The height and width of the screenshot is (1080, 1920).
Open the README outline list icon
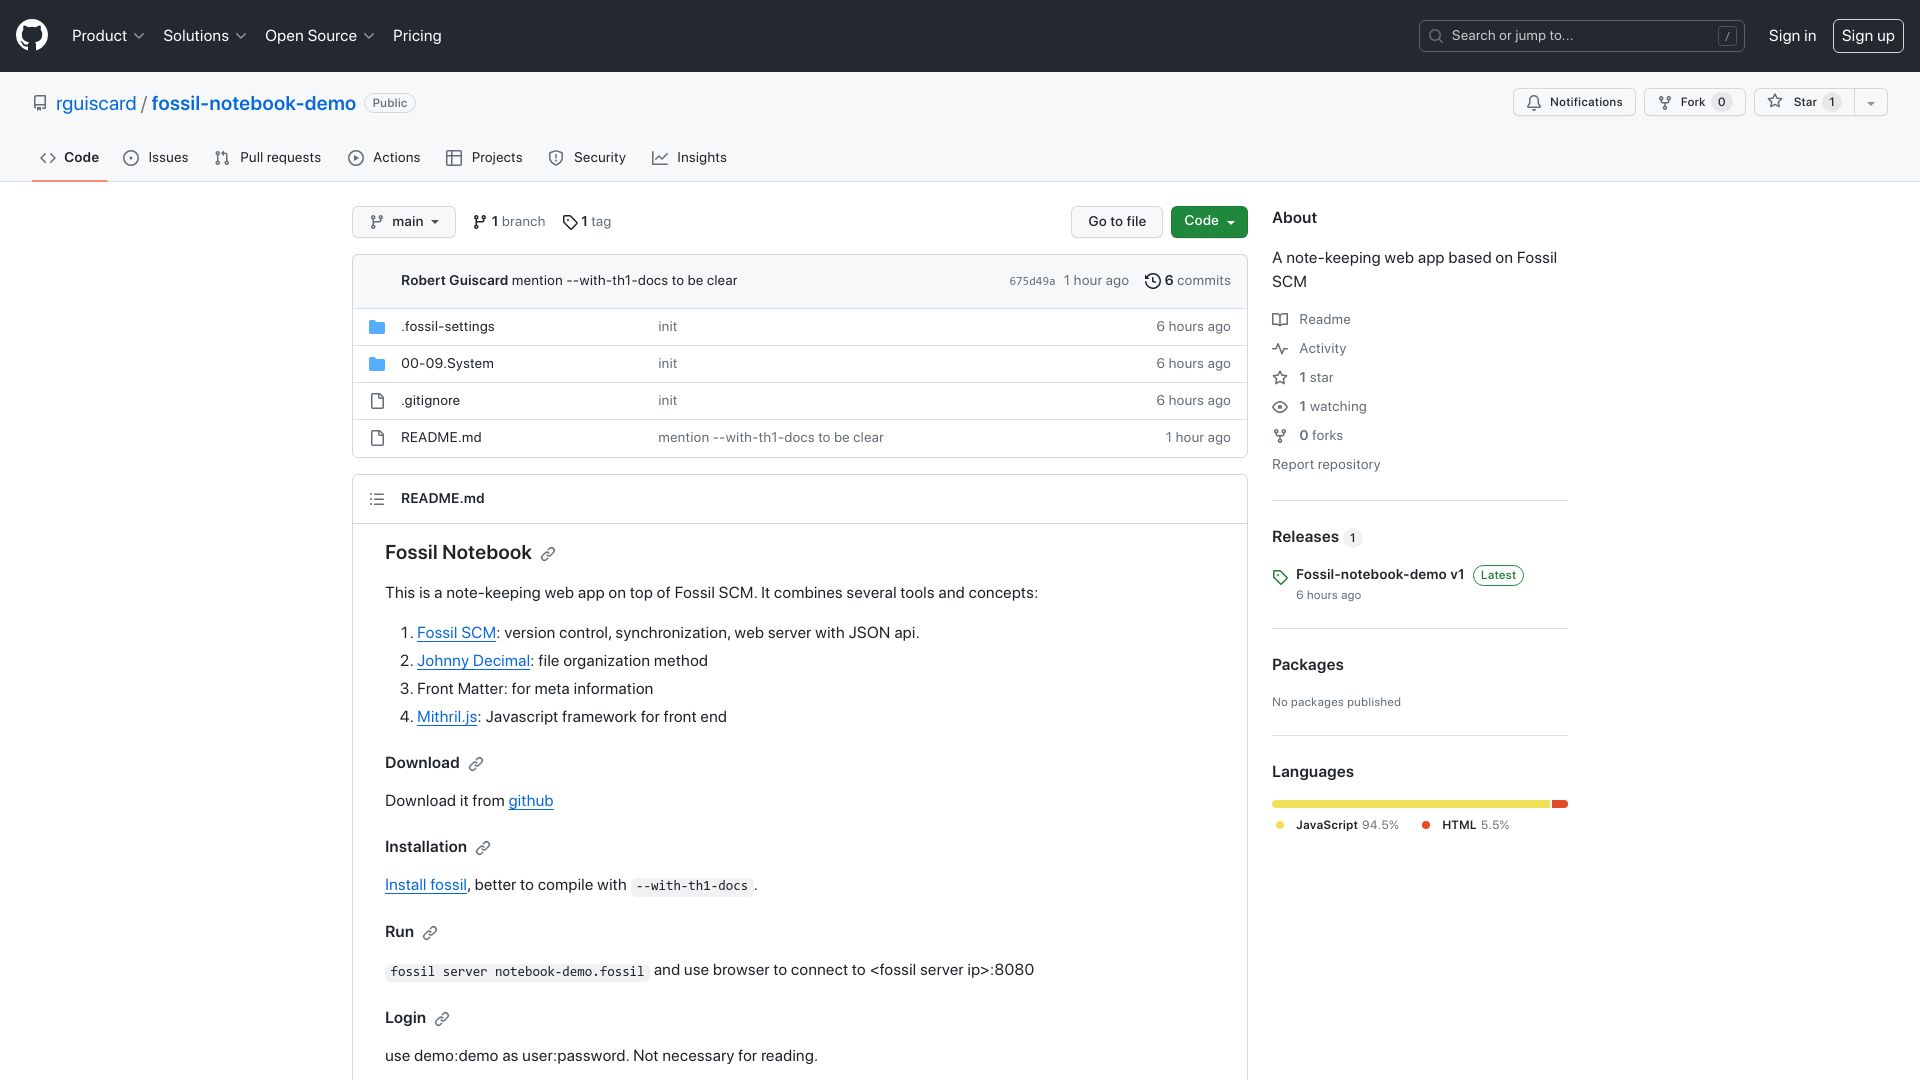[377, 499]
